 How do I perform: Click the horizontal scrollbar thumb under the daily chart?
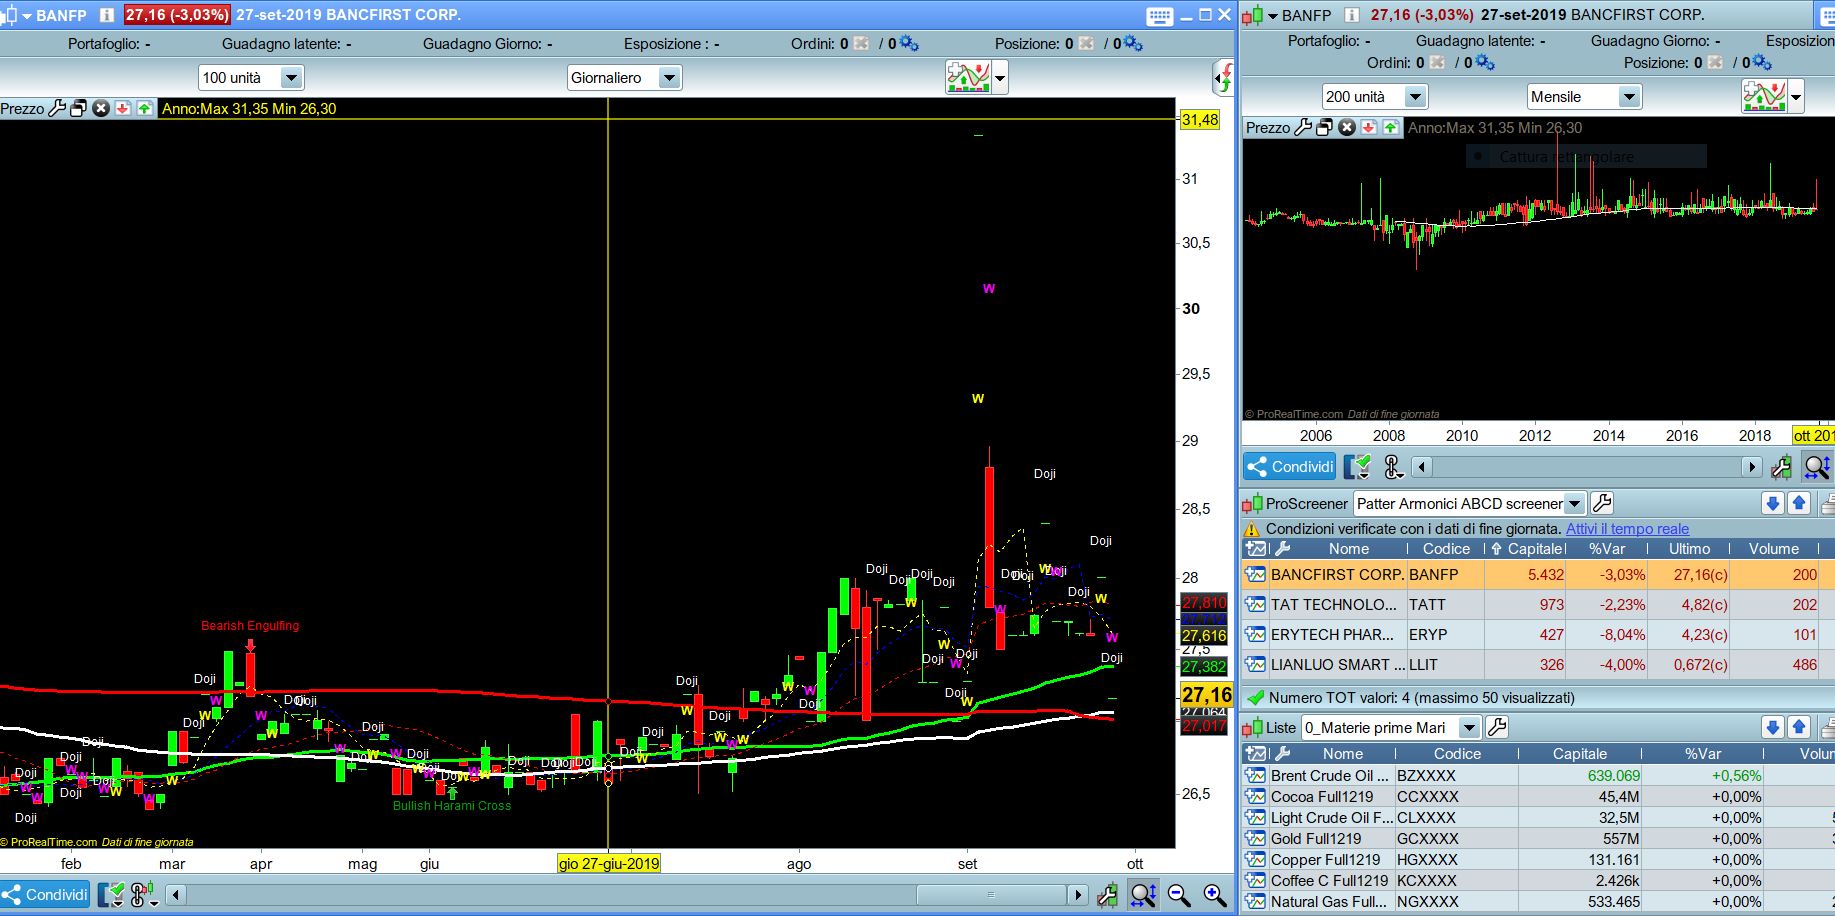pos(990,895)
